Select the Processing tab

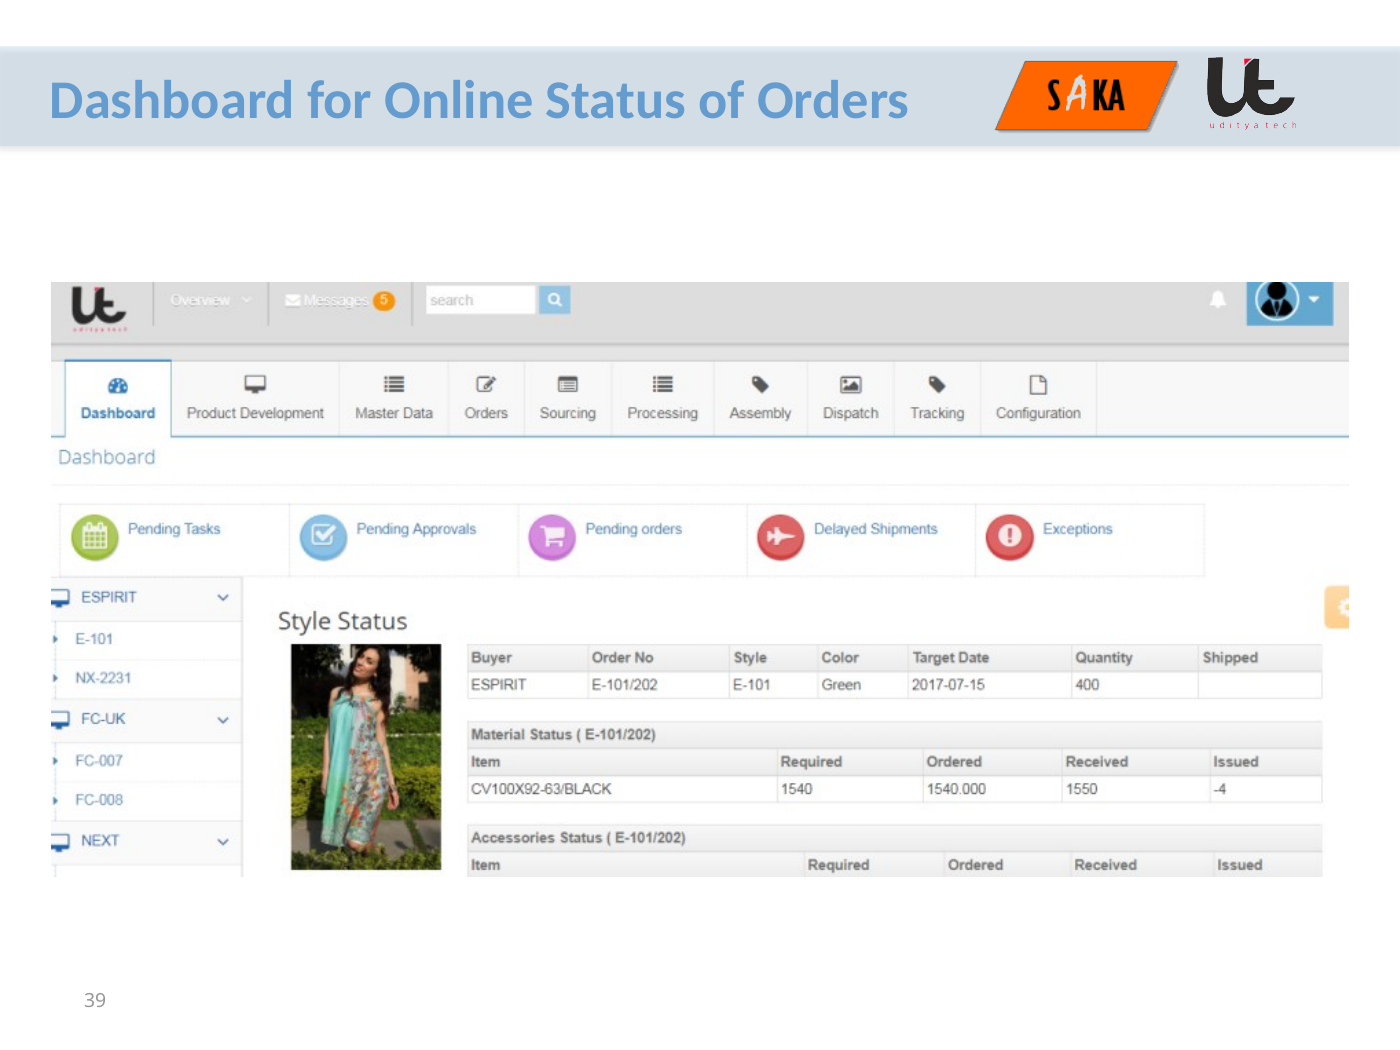click(662, 398)
